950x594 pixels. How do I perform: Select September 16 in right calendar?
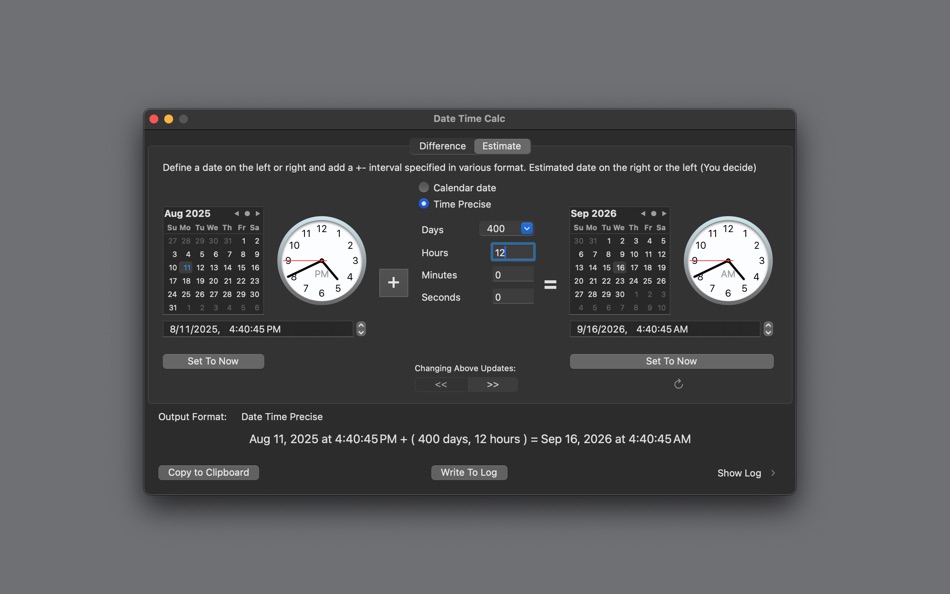tap(620, 267)
